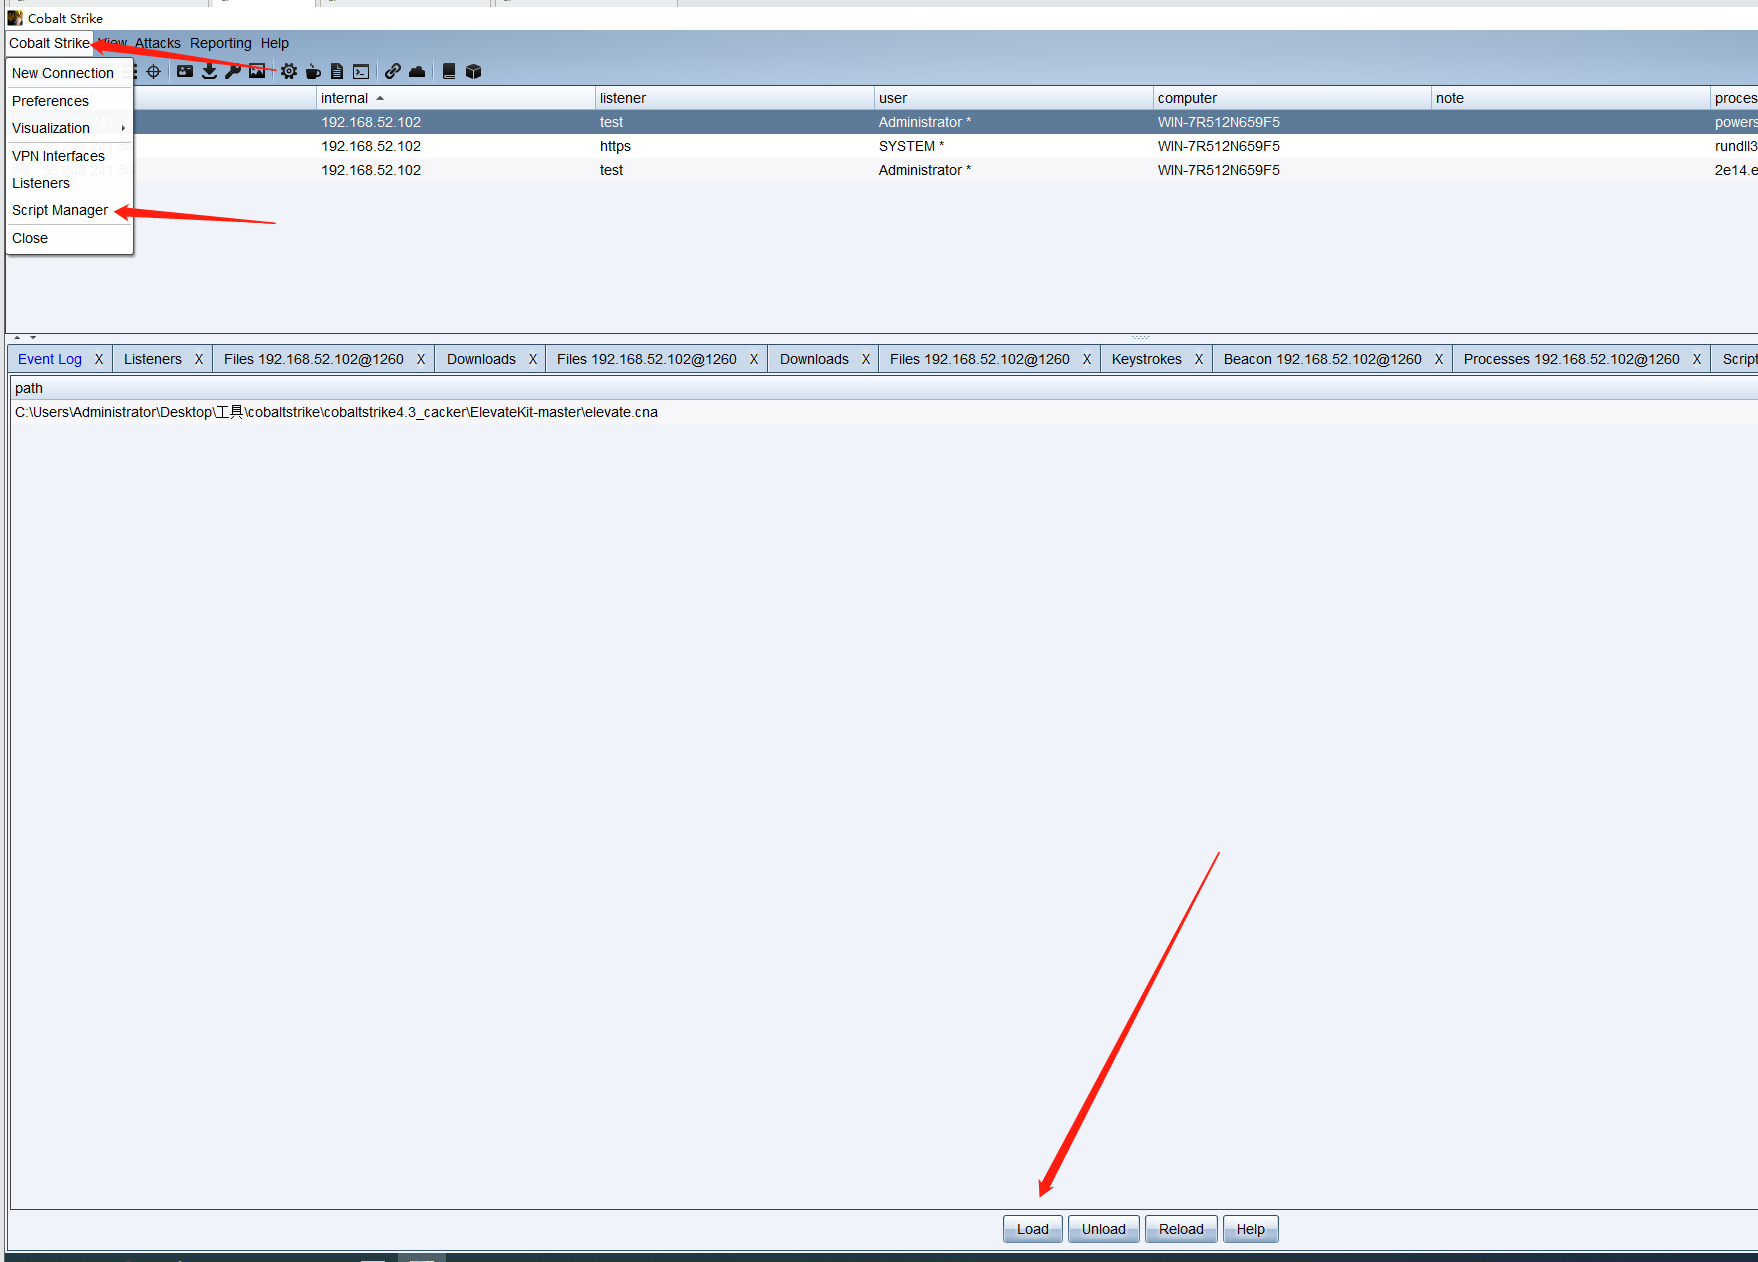
Task: Click the document macro icon in toolbar
Action: [x=337, y=71]
